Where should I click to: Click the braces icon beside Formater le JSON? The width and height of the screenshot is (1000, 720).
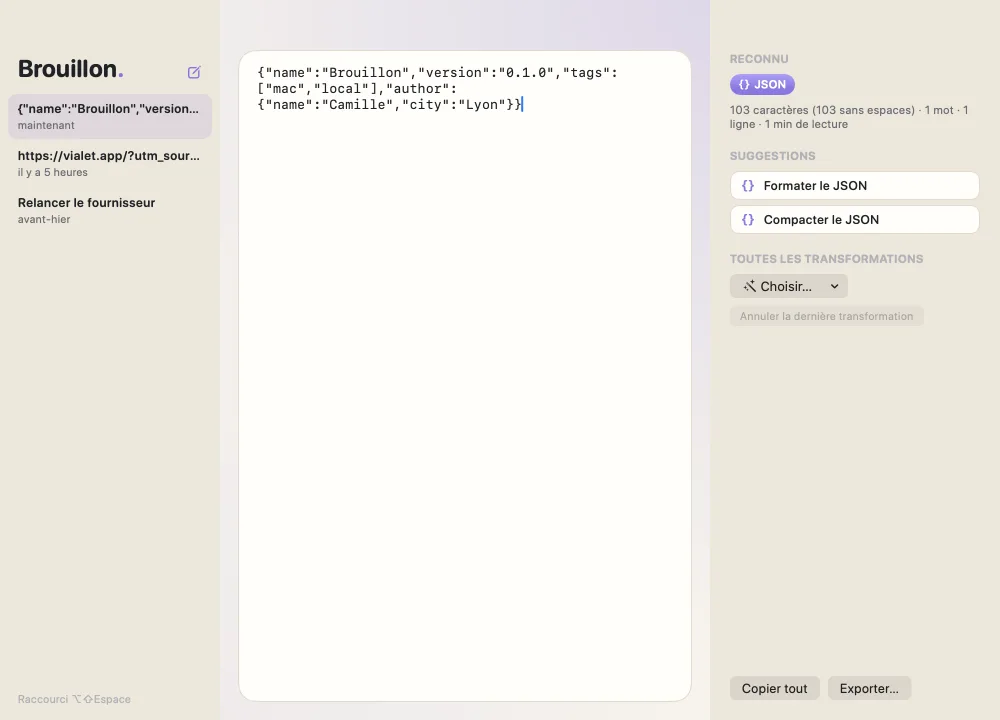747,186
